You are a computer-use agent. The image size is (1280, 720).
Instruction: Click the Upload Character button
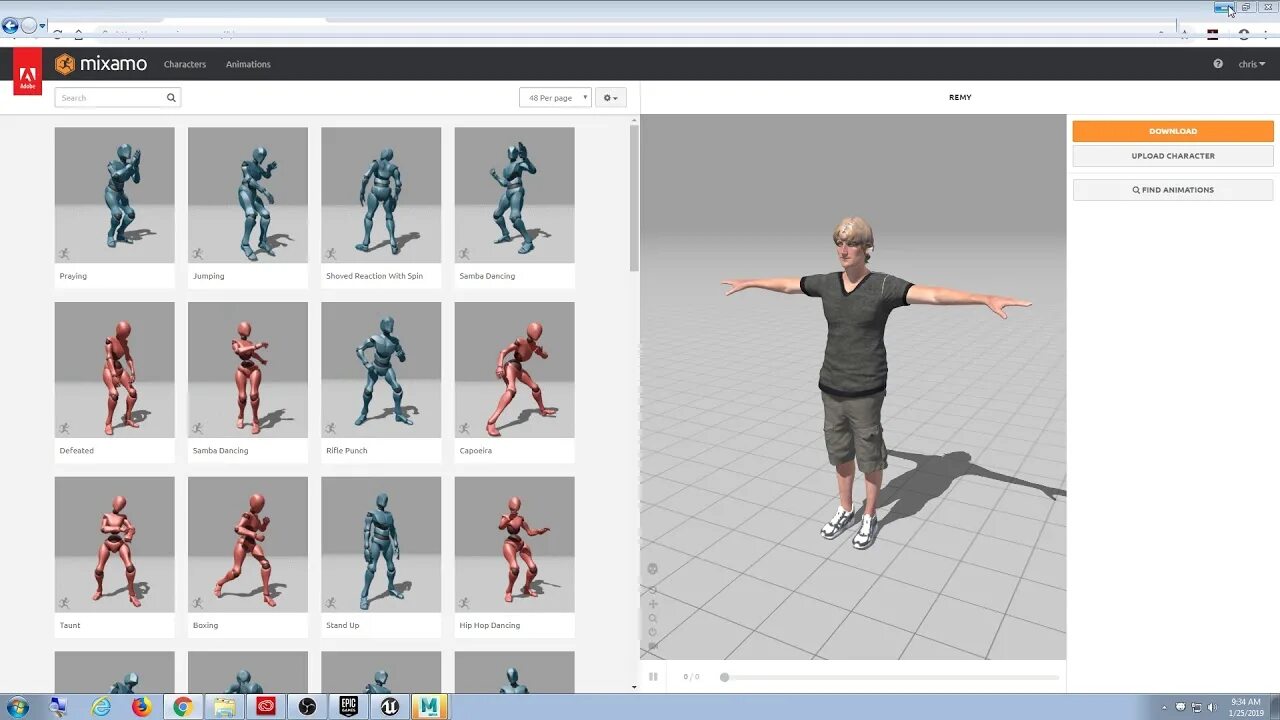tap(1173, 156)
